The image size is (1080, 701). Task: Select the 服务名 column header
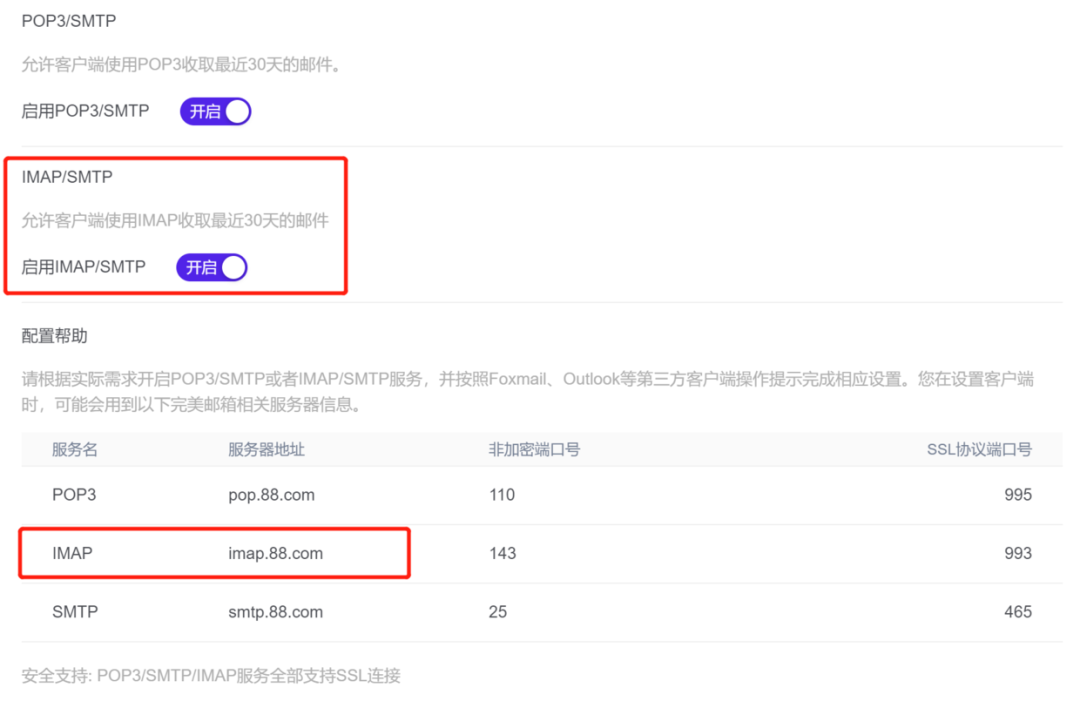[x=73, y=450]
